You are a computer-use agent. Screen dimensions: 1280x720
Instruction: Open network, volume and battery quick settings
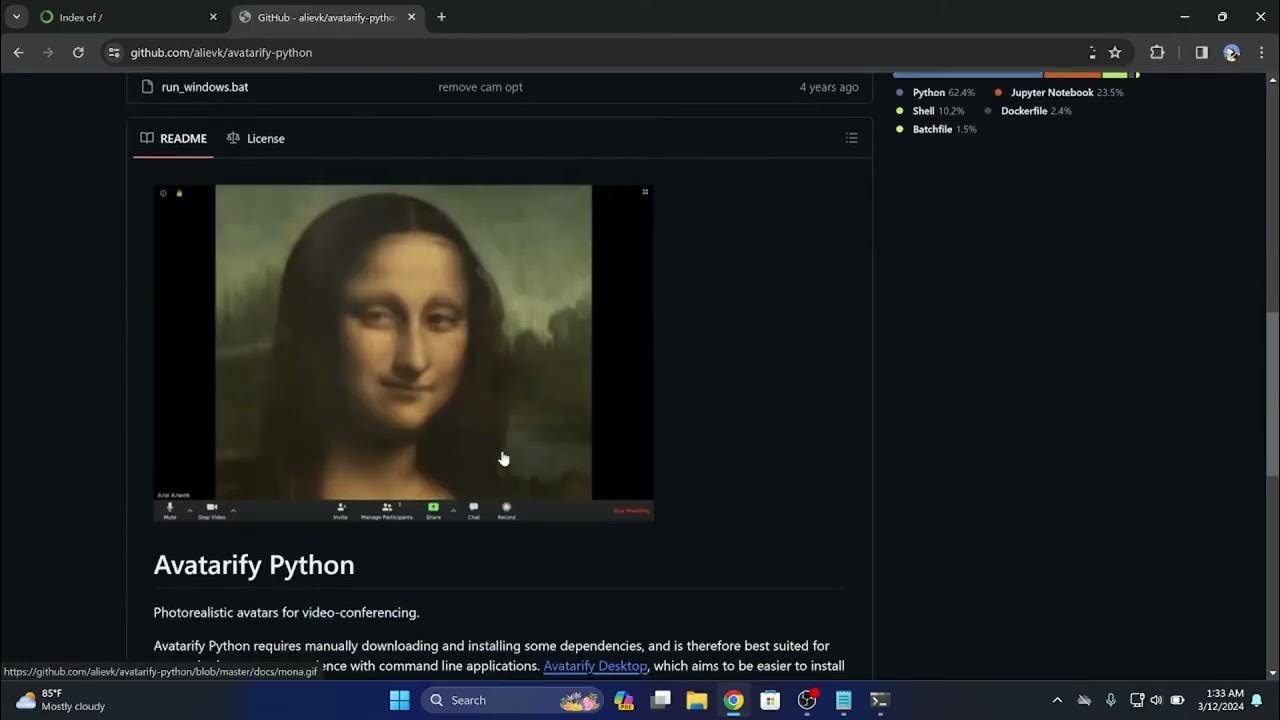coord(1157,700)
